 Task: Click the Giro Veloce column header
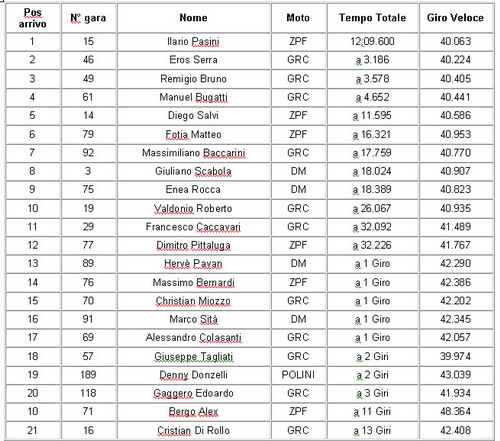[x=455, y=18]
